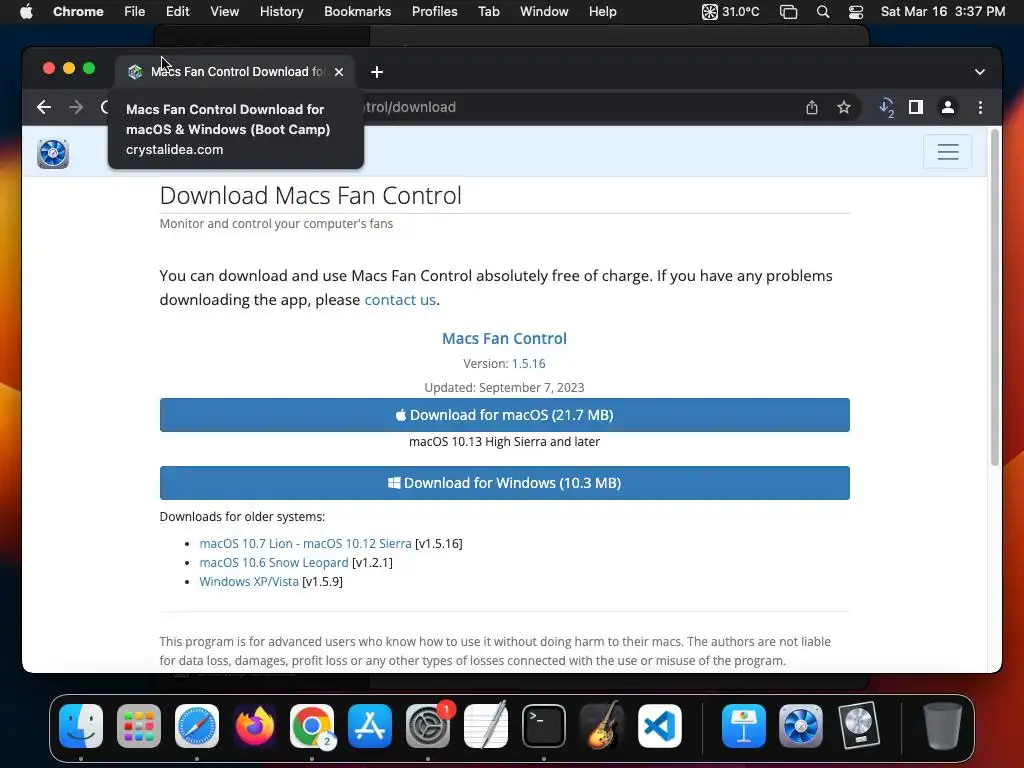The image size is (1024, 768).
Task: Open the Edit menu
Action: 177,11
